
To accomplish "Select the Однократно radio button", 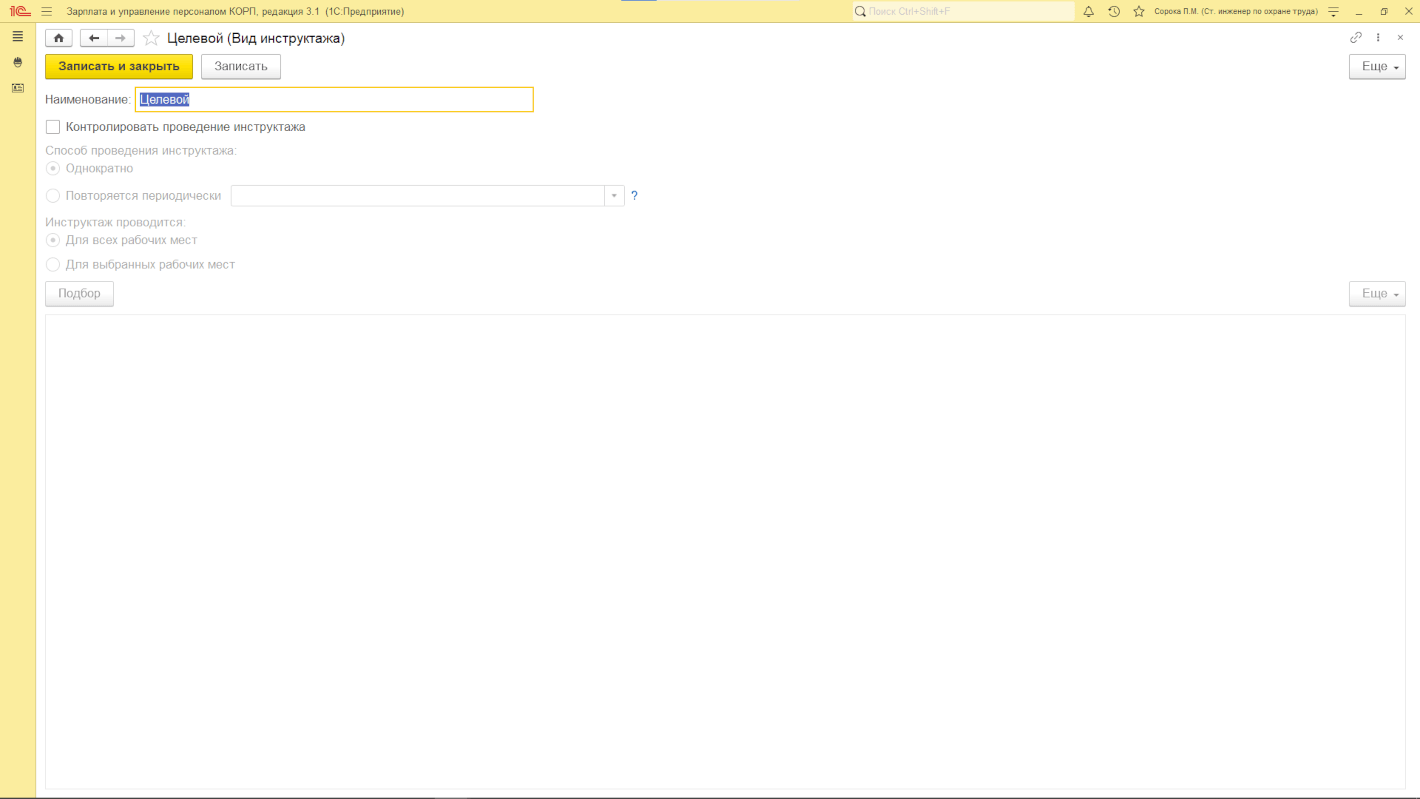I will (x=53, y=168).
